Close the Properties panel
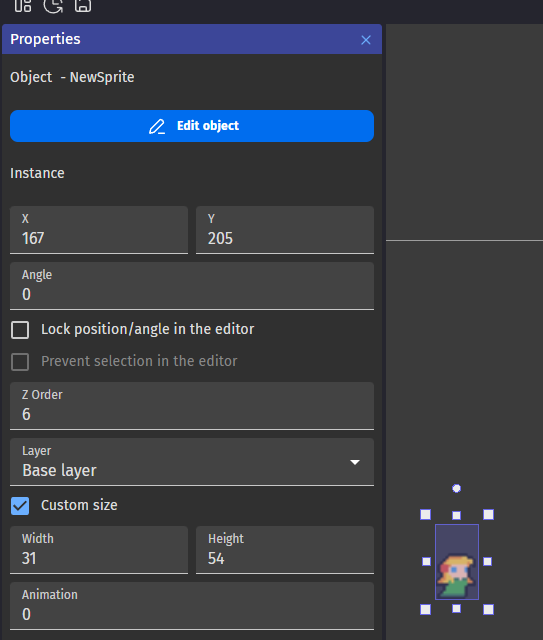This screenshot has width=543, height=640. pos(366,40)
